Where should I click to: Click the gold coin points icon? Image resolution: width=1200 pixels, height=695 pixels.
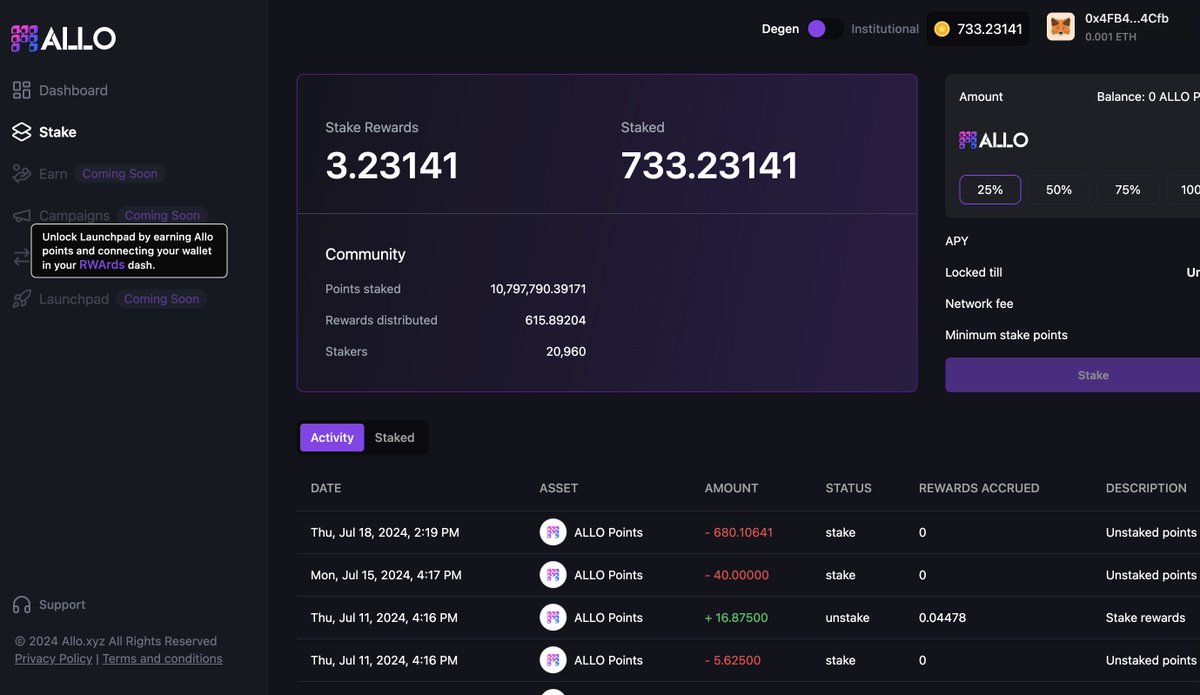942,29
